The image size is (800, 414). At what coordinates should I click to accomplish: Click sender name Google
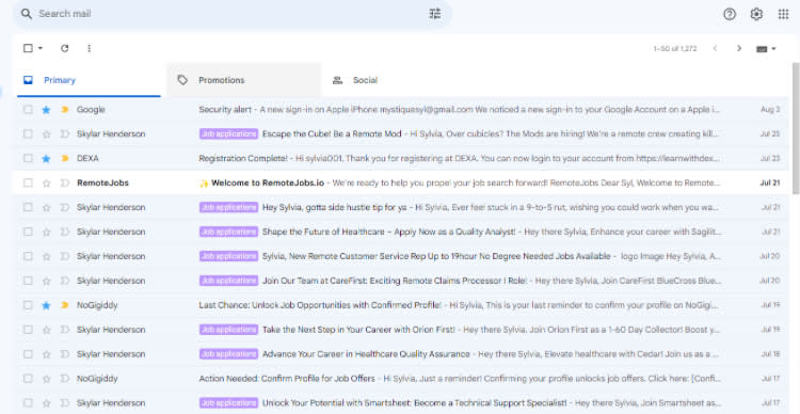pos(91,109)
